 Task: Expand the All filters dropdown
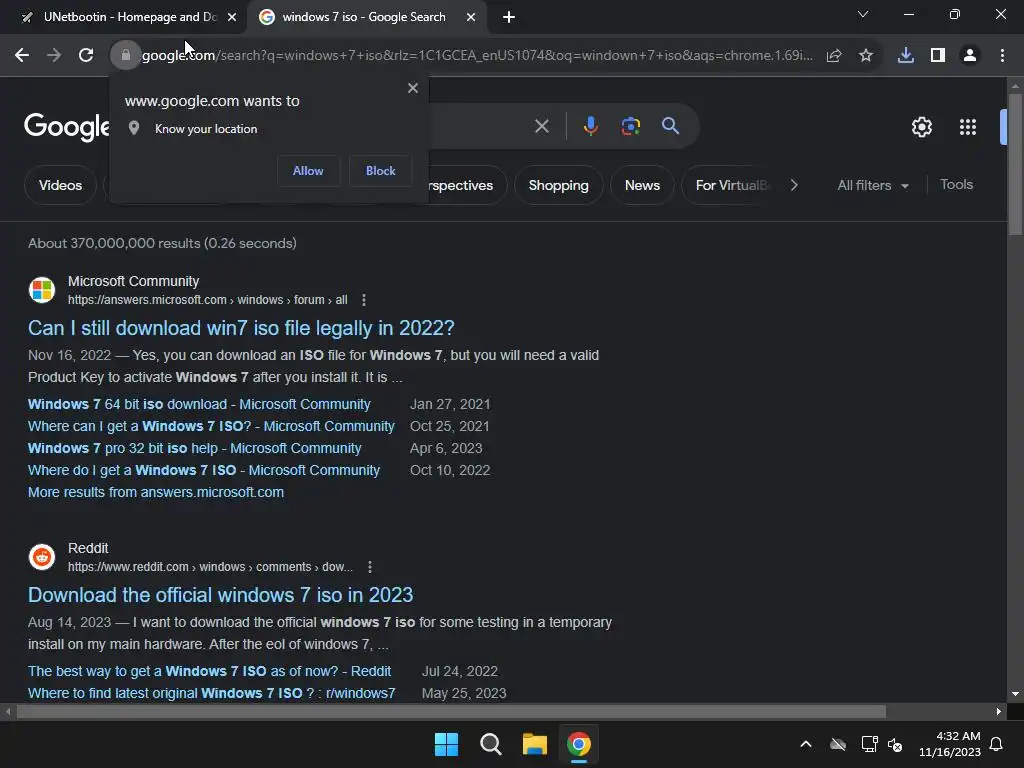pyautogui.click(x=872, y=185)
